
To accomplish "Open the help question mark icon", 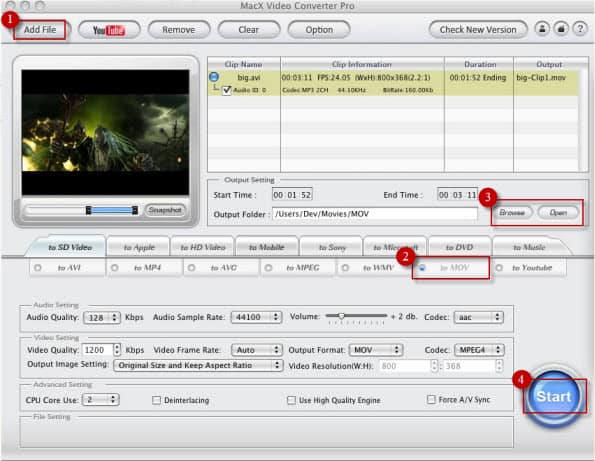I will coord(580,29).
